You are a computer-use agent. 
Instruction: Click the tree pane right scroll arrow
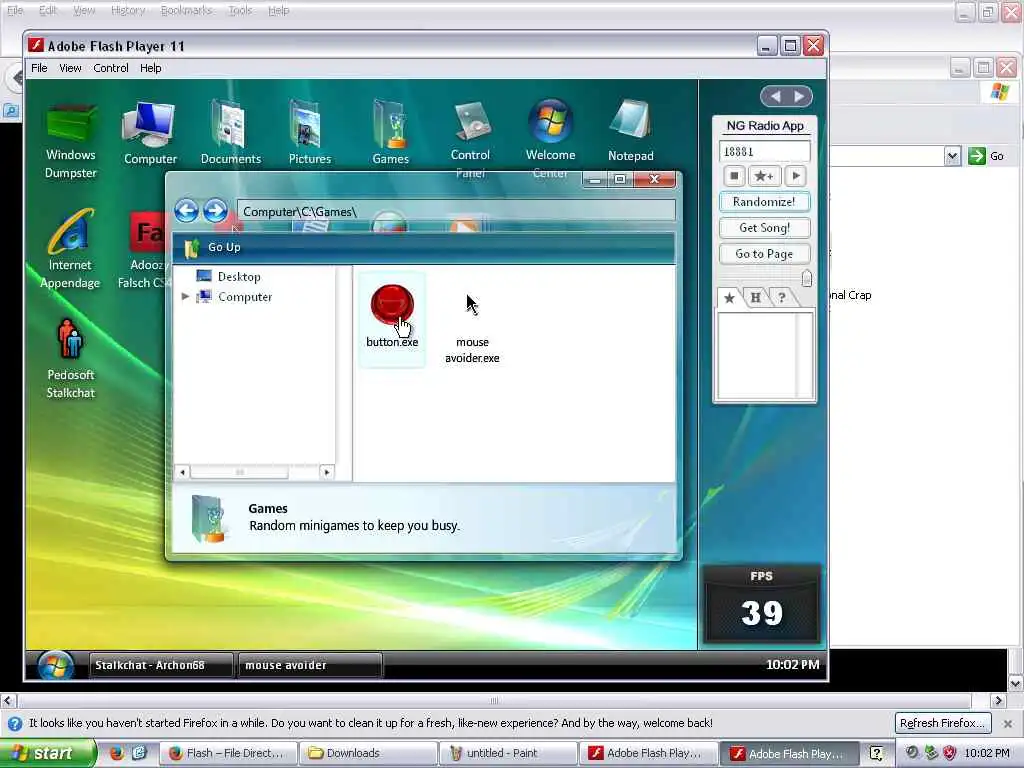tap(327, 472)
